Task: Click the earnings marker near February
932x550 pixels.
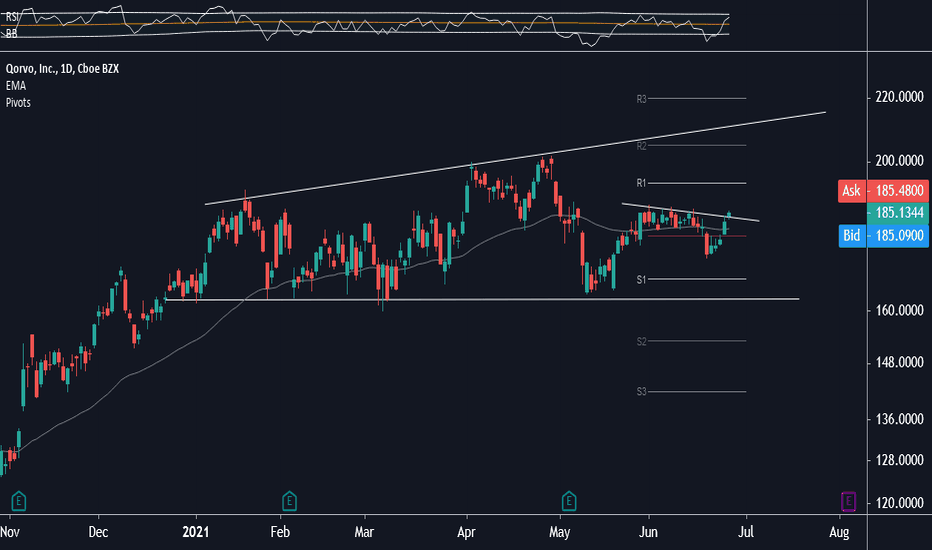Action: click(x=289, y=501)
